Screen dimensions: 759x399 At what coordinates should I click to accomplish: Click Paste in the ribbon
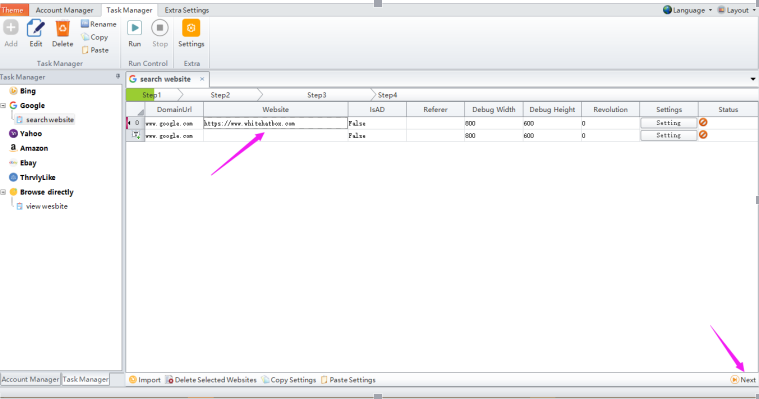[x=95, y=50]
